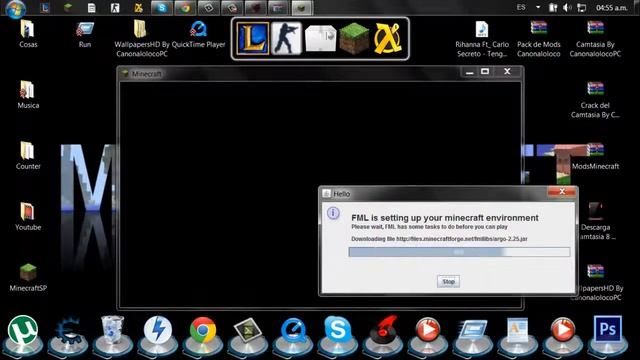Close the Minecraft window

(x=507, y=71)
